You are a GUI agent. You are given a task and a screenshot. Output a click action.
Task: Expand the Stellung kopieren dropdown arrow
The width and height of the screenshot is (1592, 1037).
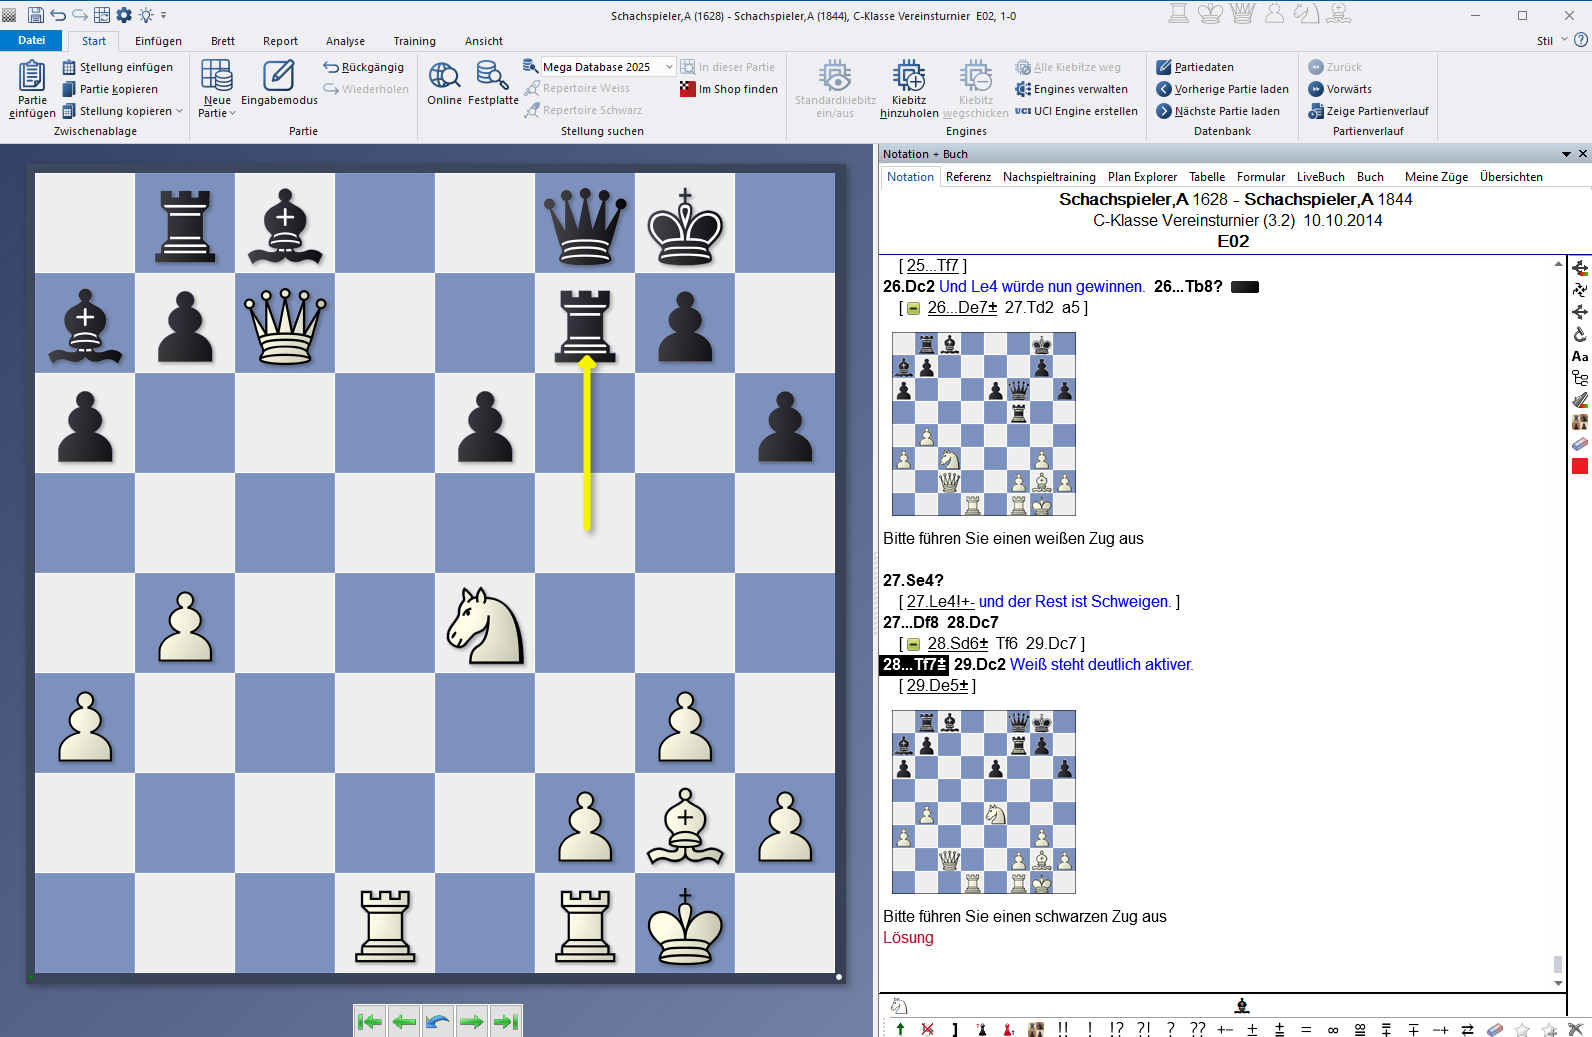click(179, 111)
